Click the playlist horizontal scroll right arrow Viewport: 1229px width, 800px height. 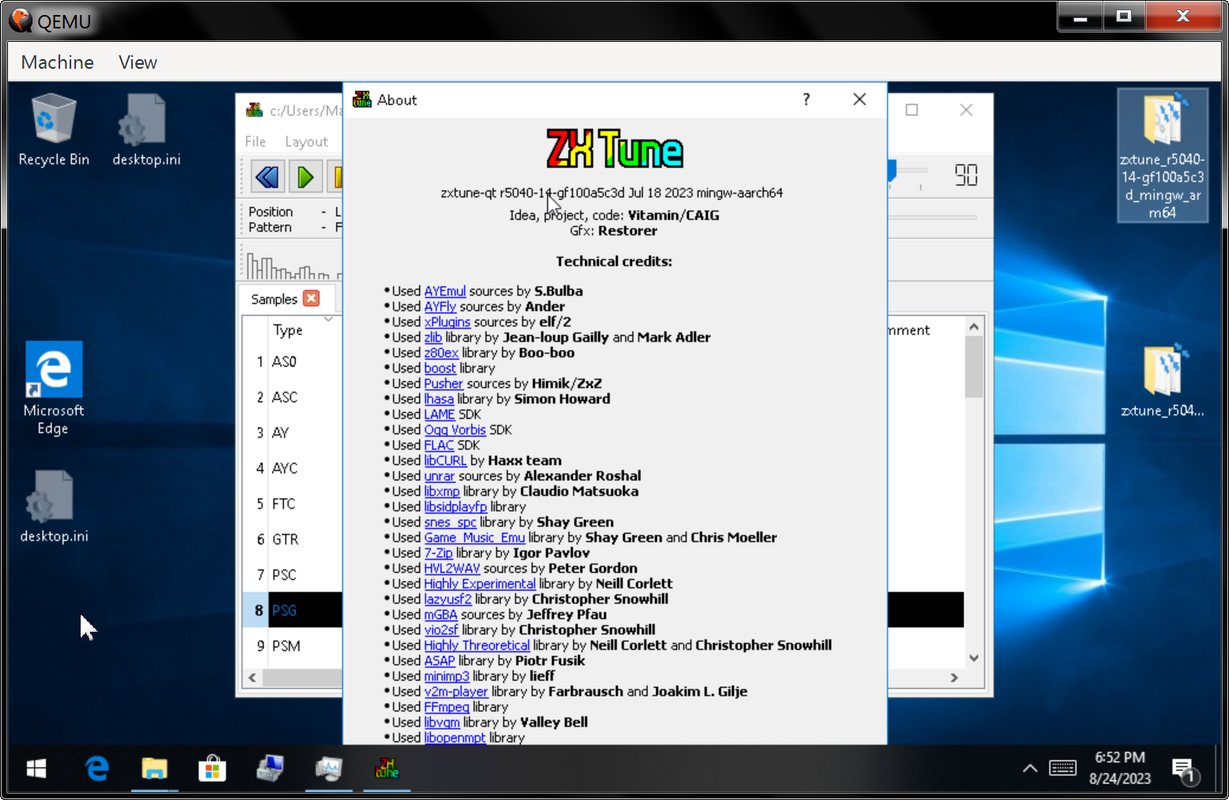coord(954,677)
